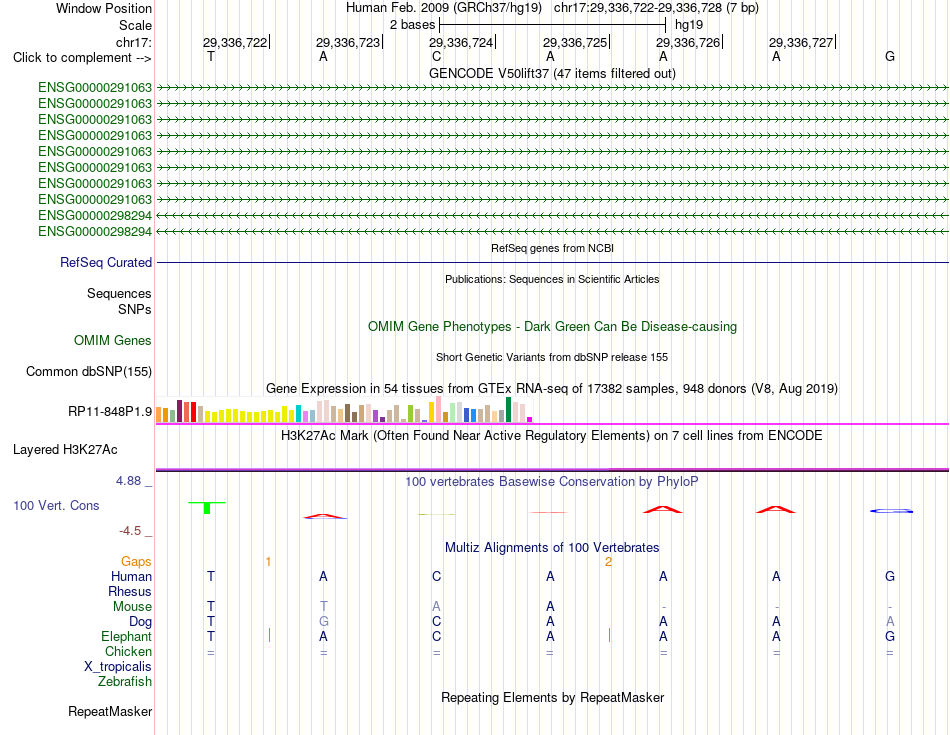Viewport: 950px width, 735px height.
Task: Click the Common dbSNP(155) track label
Action: click(89, 371)
